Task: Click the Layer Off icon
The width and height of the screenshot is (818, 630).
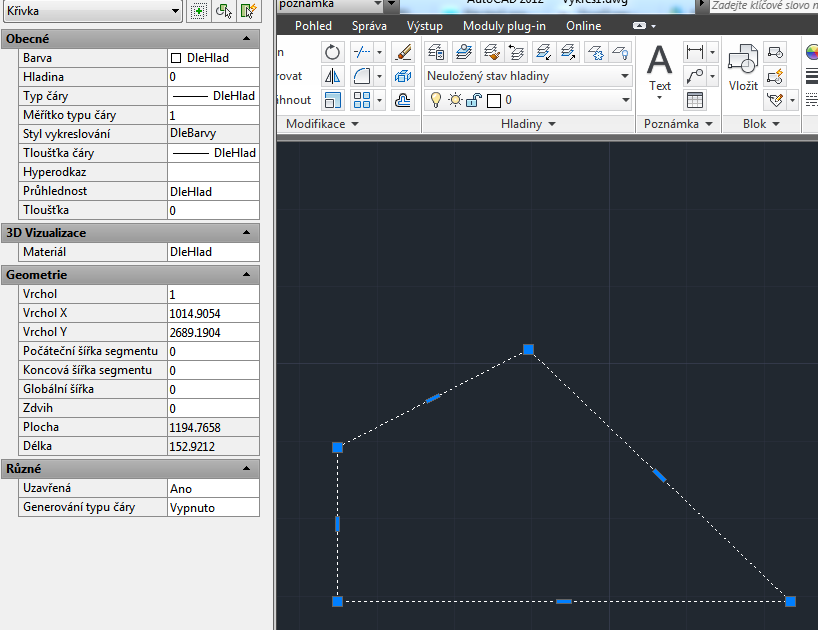Action: point(620,52)
